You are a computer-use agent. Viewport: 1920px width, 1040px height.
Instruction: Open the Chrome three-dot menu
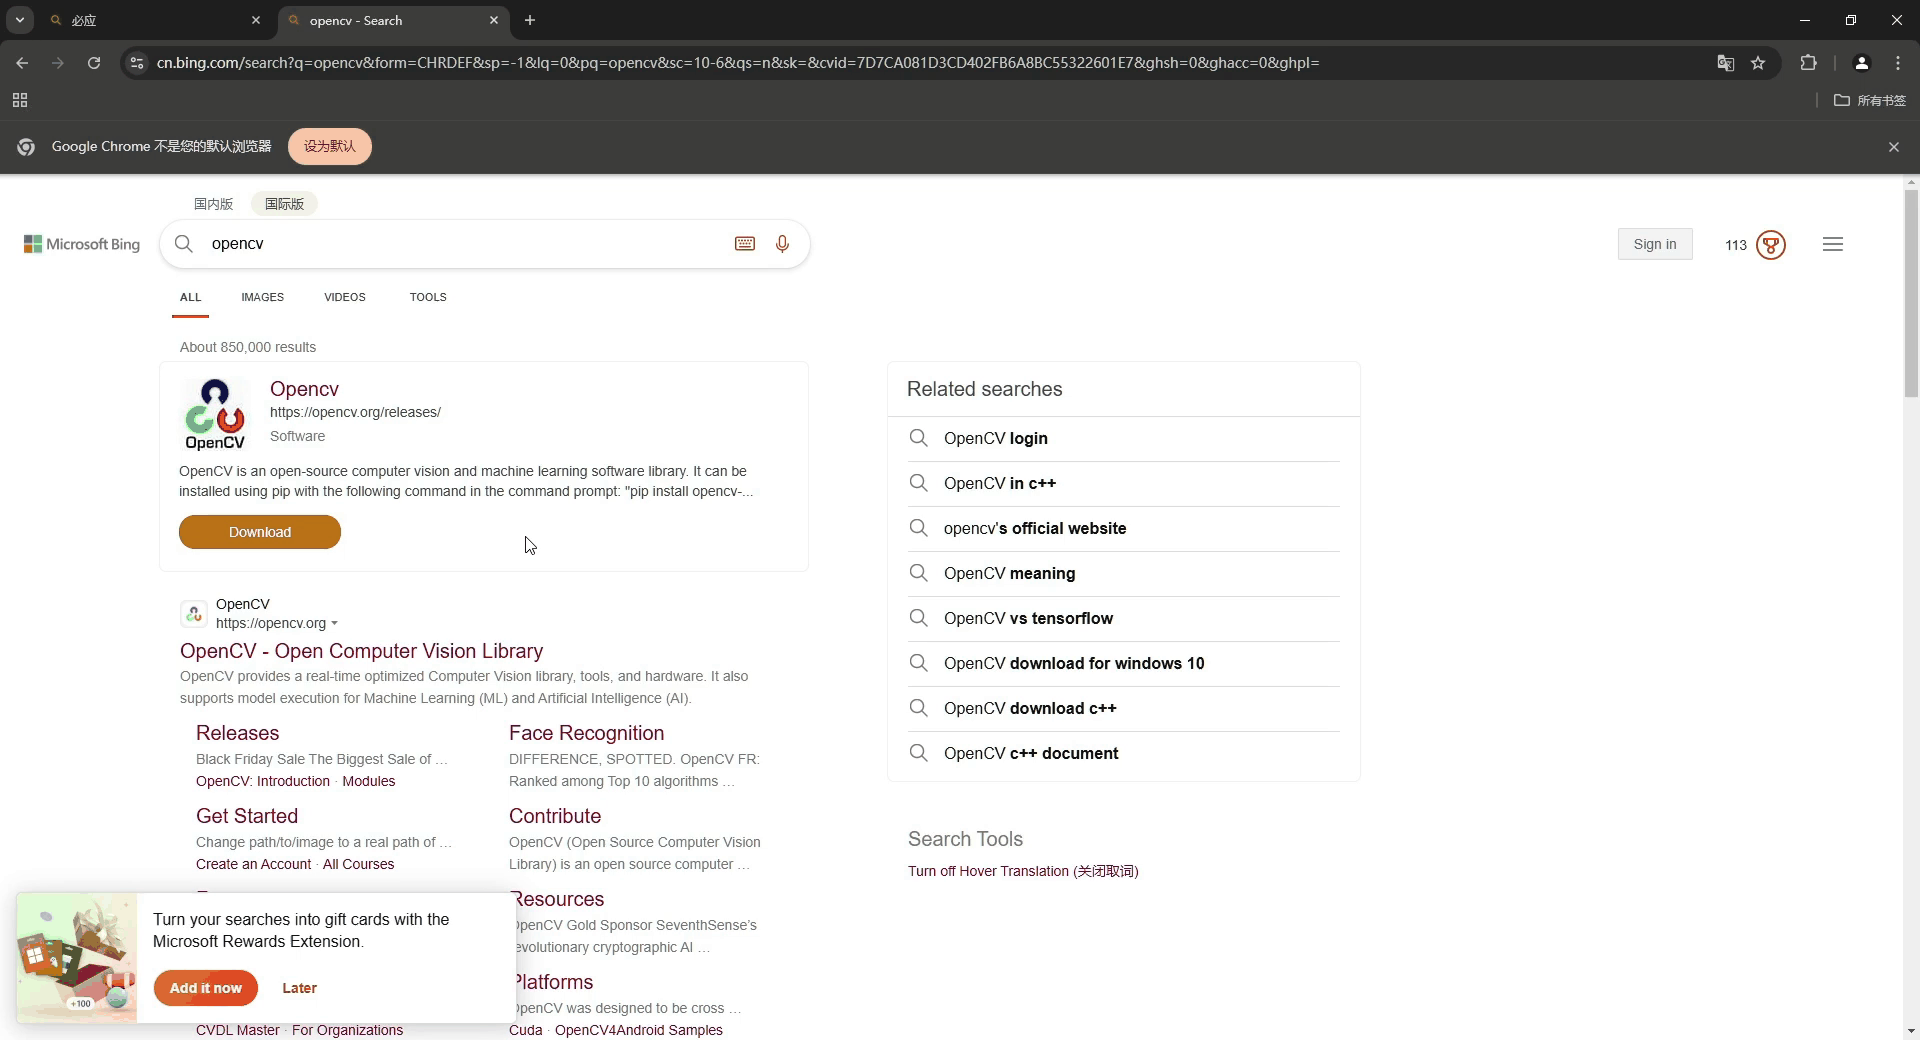[1897, 63]
